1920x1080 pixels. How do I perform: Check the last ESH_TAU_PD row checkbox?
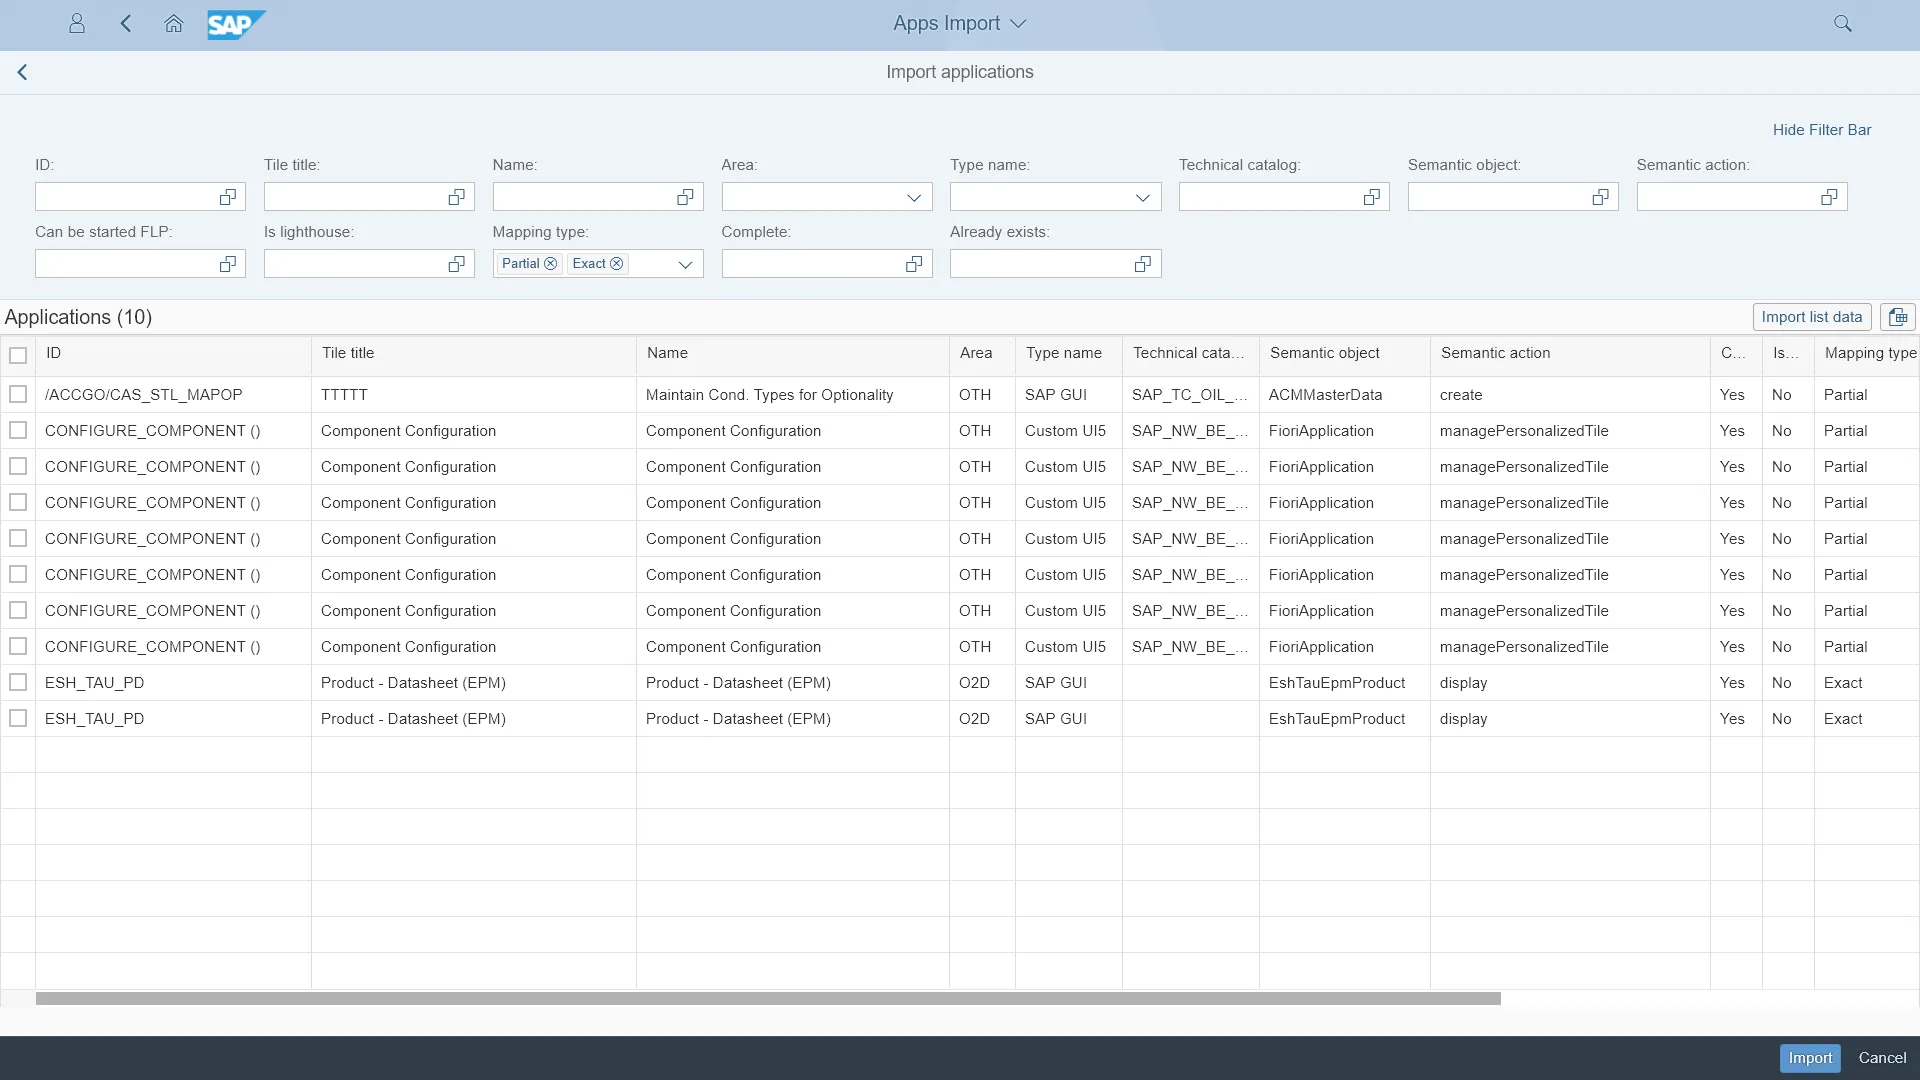click(x=18, y=718)
